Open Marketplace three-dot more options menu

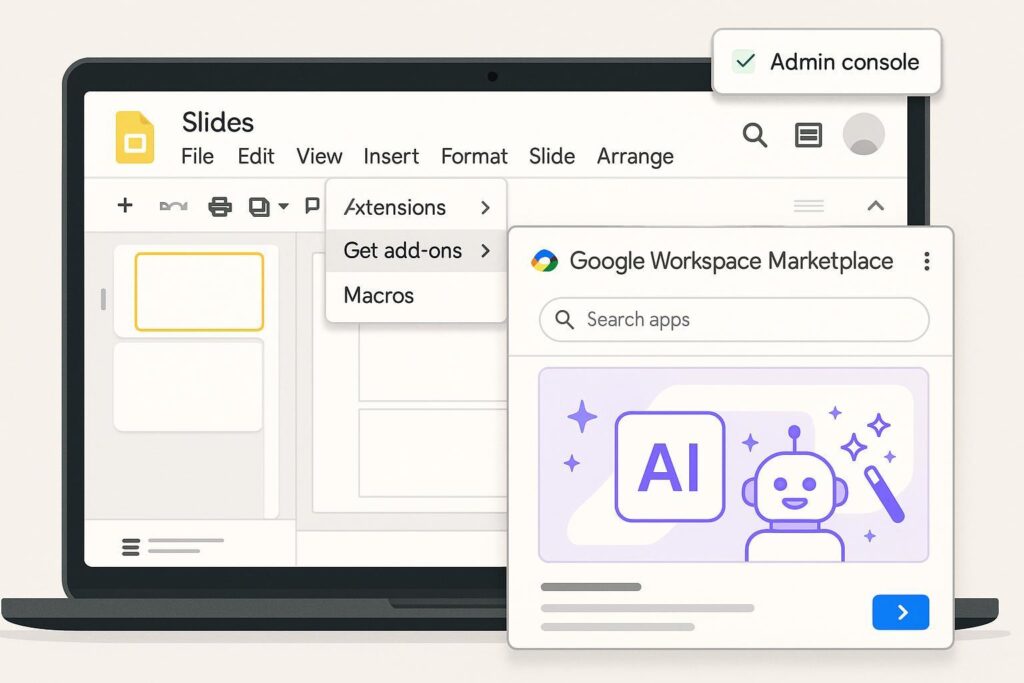(926, 261)
